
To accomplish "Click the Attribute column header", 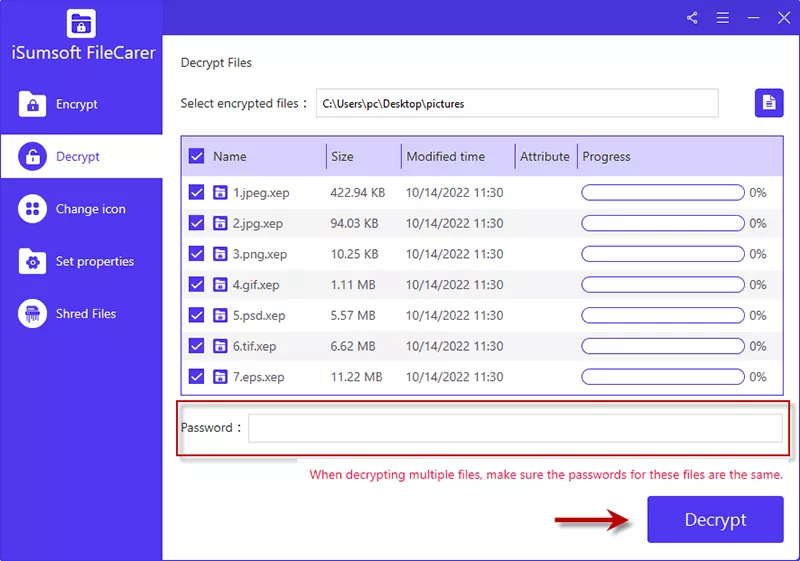I will [545, 157].
